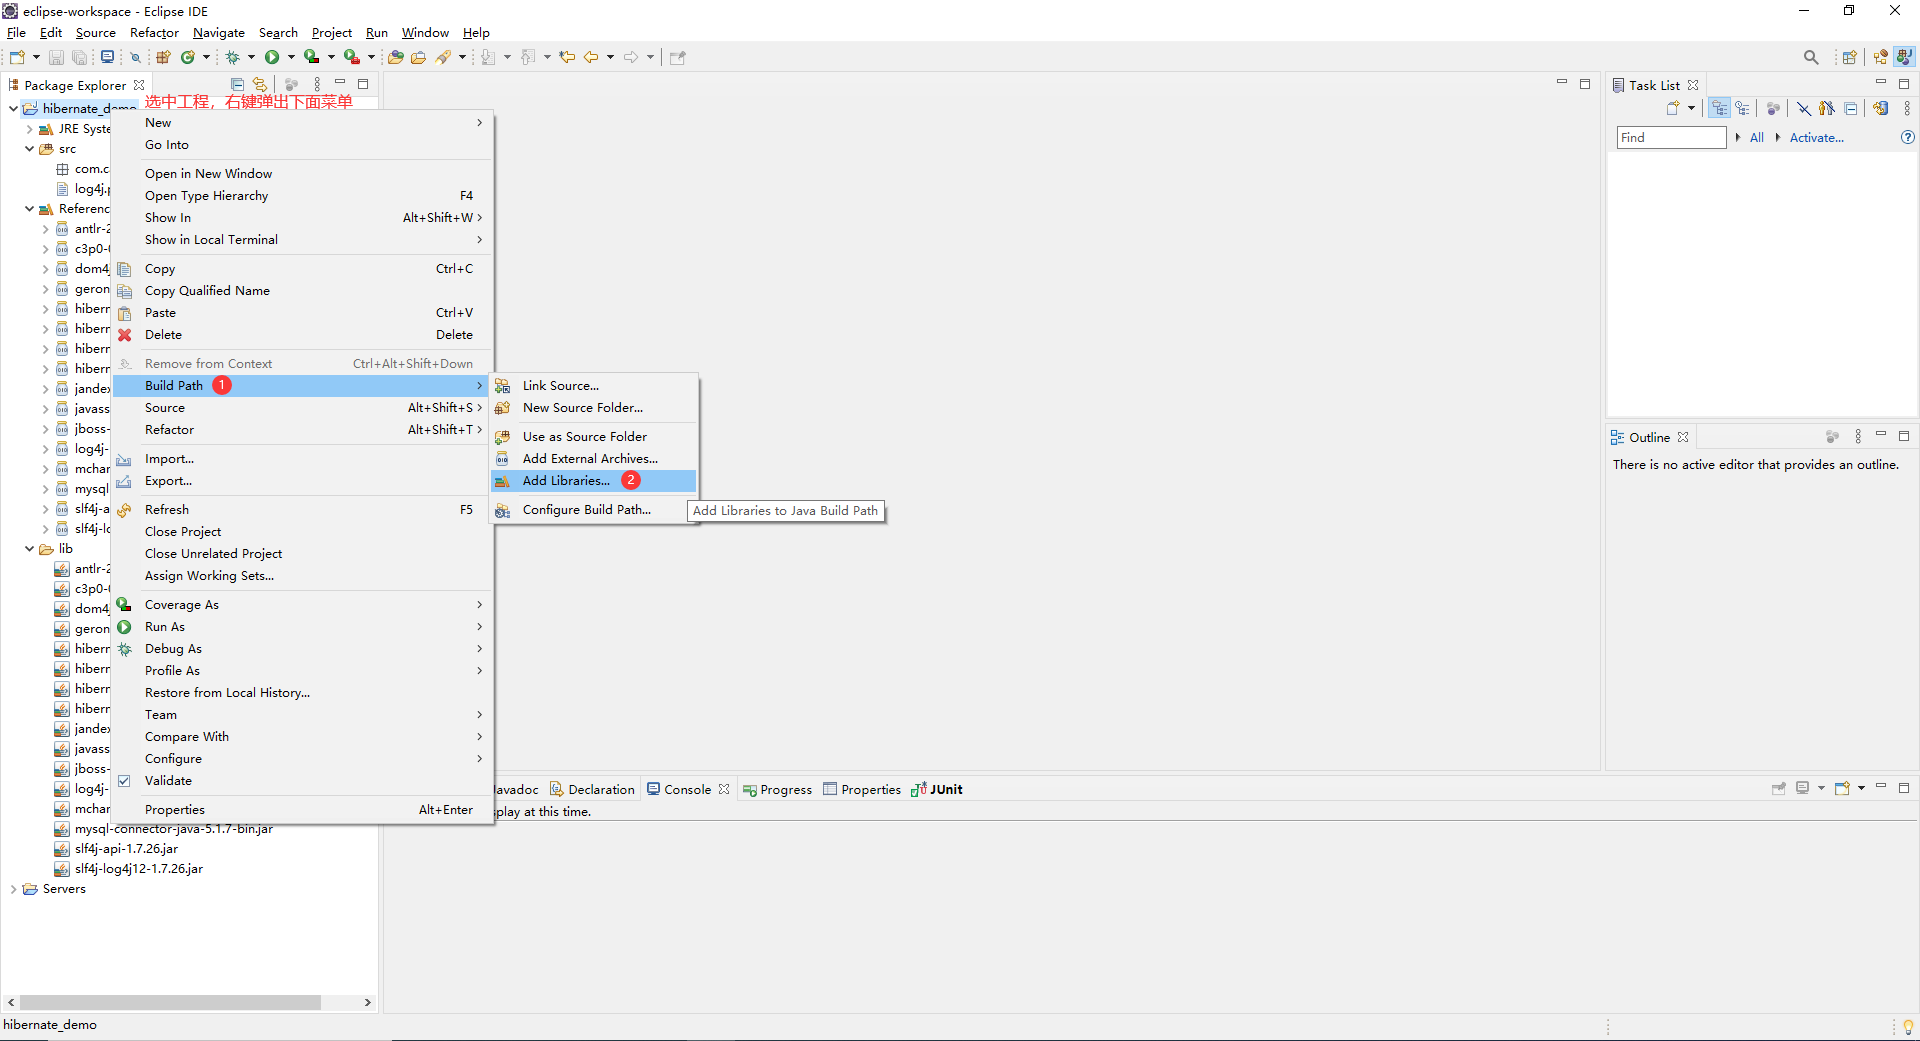Open the Run dropdown arrow on toolbar
This screenshot has width=1920, height=1041.
pyautogui.click(x=291, y=57)
